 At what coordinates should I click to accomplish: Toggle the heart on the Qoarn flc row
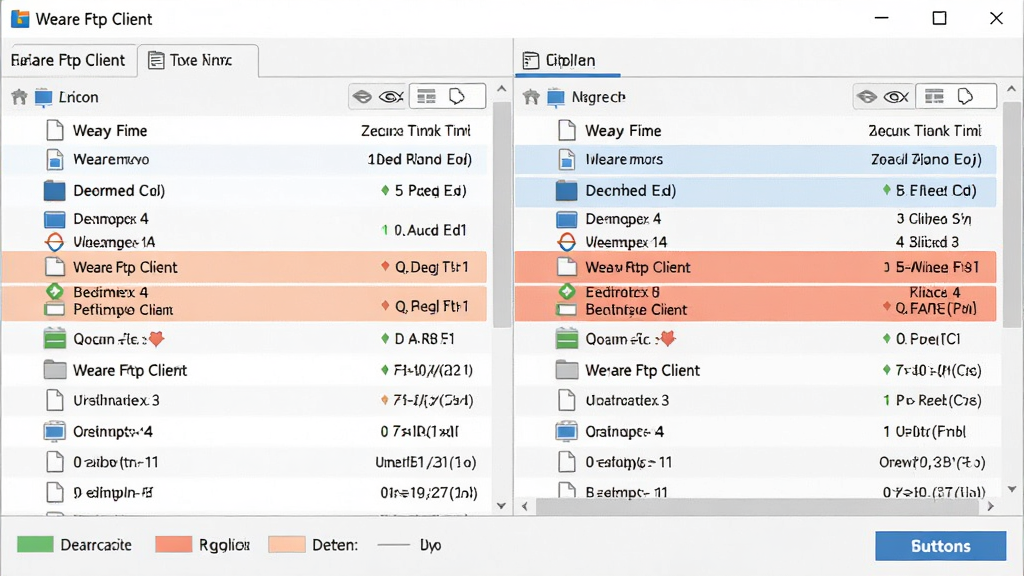[x=667, y=339]
